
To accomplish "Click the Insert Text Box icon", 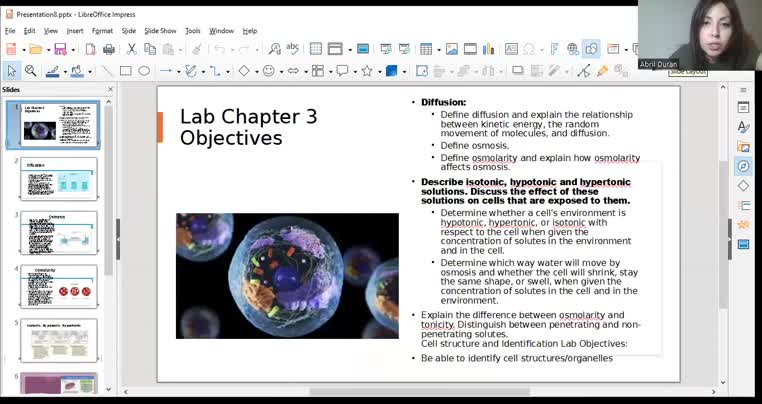I will tap(511, 49).
